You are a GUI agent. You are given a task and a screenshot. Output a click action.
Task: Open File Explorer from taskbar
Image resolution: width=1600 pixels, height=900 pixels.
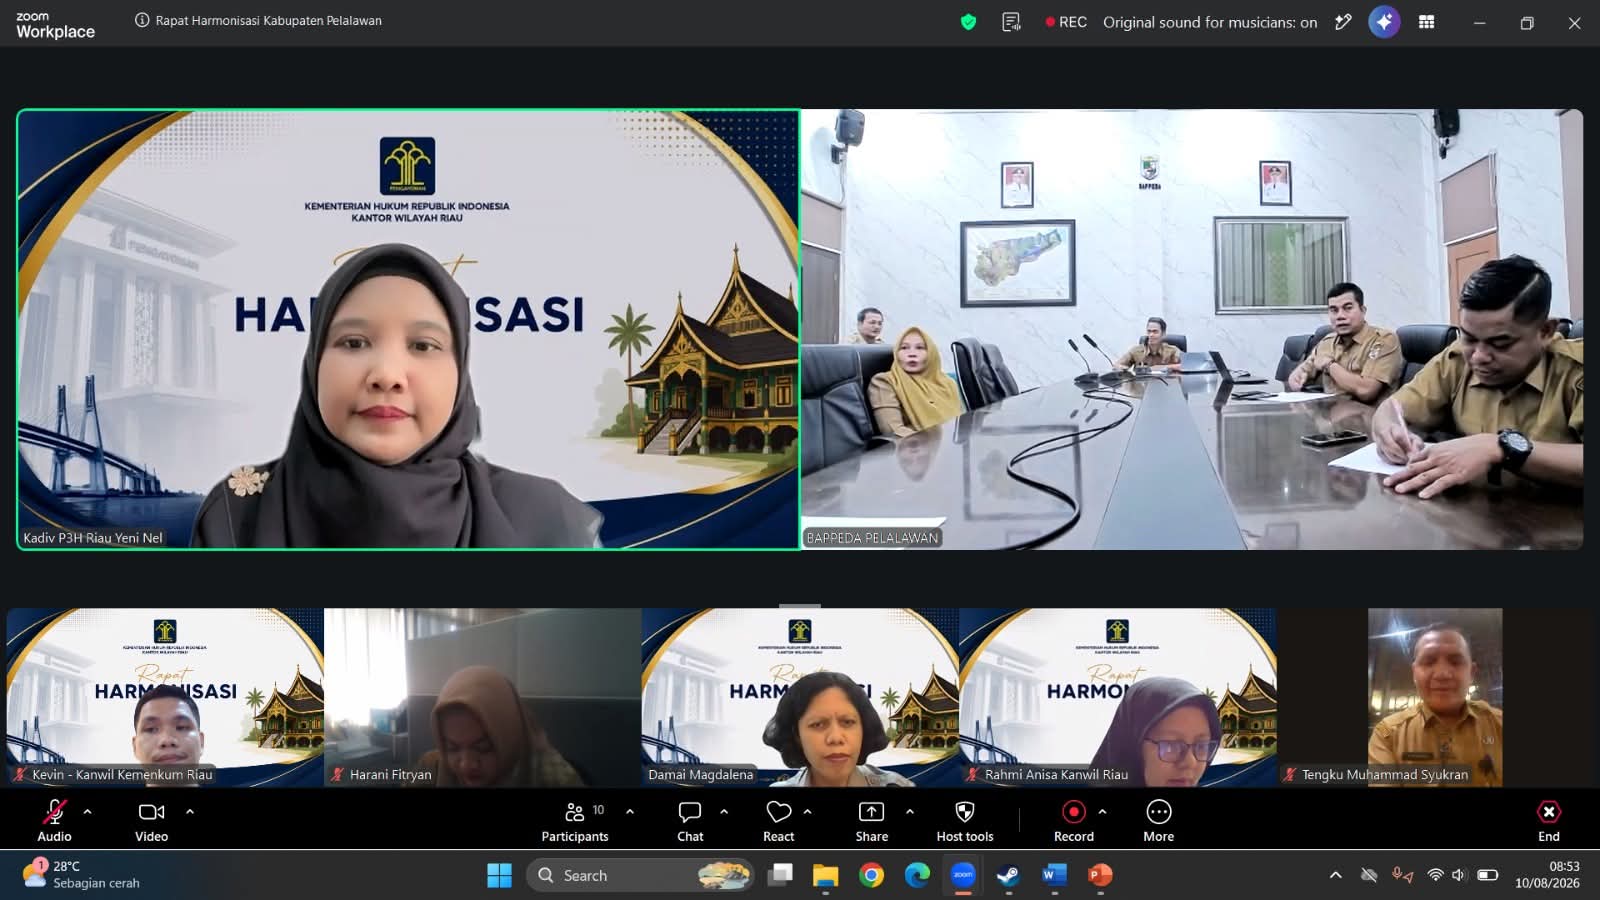pos(825,875)
